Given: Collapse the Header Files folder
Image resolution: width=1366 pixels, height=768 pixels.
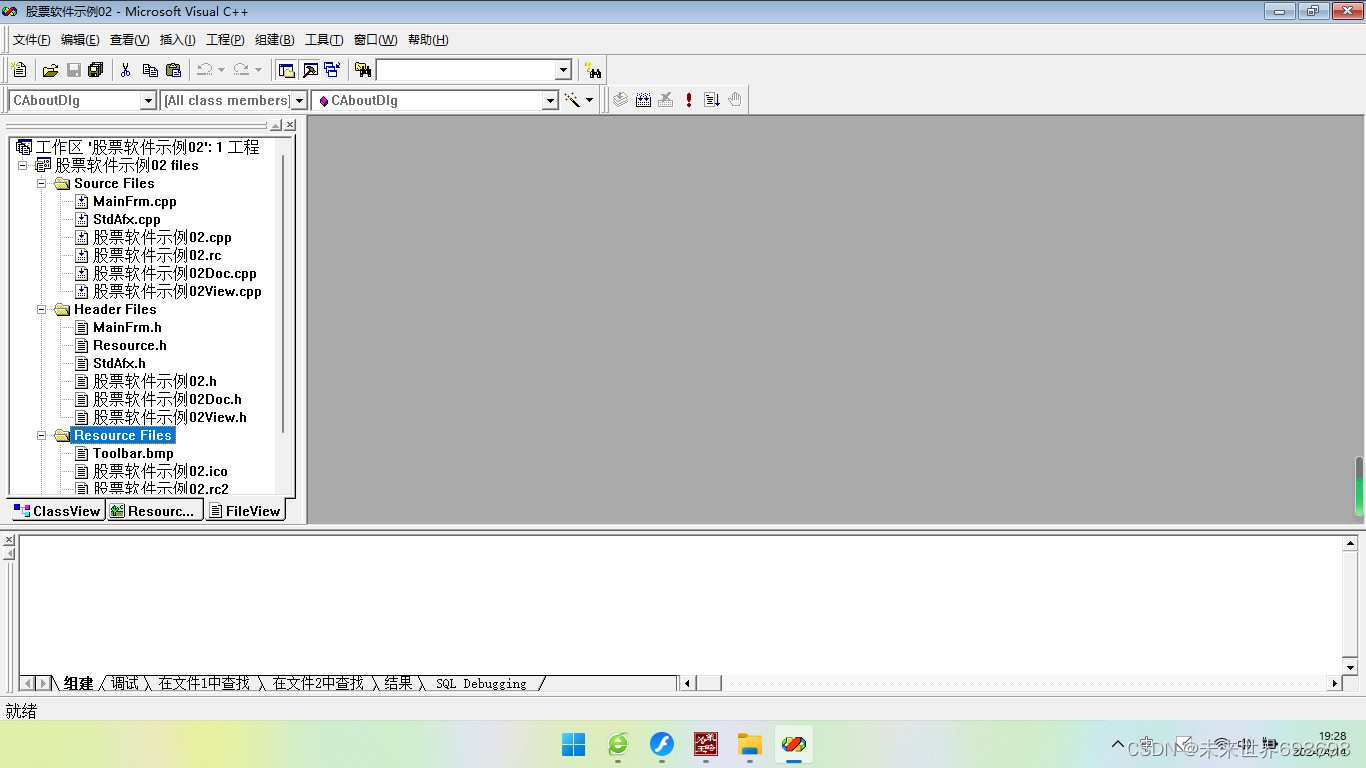Looking at the screenshot, I should click(x=42, y=310).
